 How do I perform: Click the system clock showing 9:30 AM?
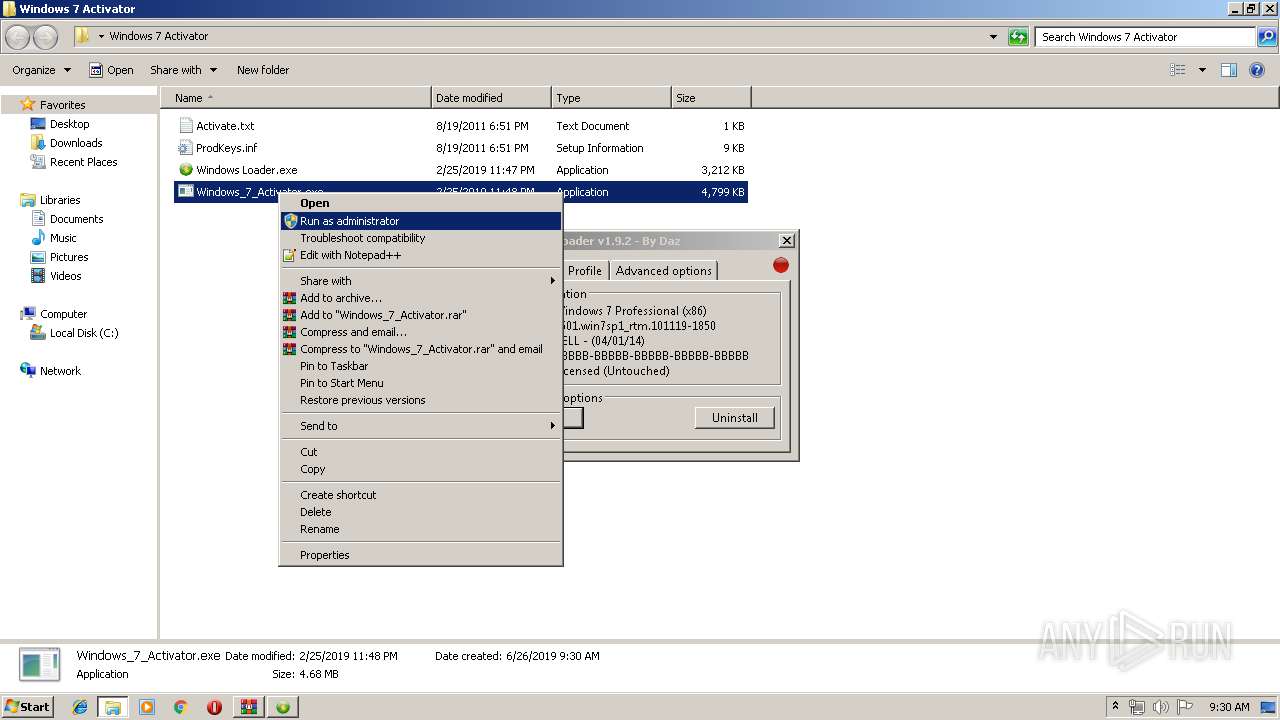click(1229, 707)
